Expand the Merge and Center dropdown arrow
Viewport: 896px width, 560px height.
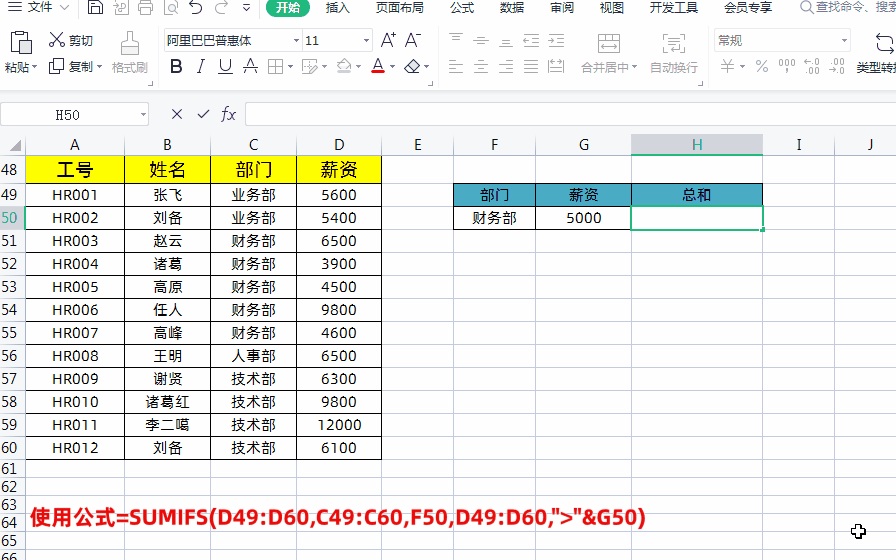click(x=634, y=67)
